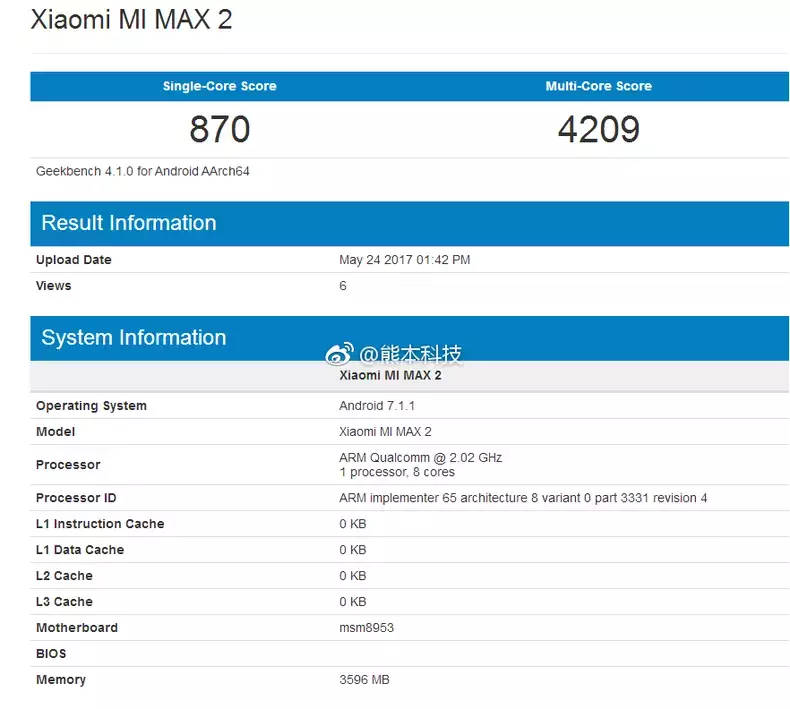Select L3 Cache value 0 KB

(353, 602)
